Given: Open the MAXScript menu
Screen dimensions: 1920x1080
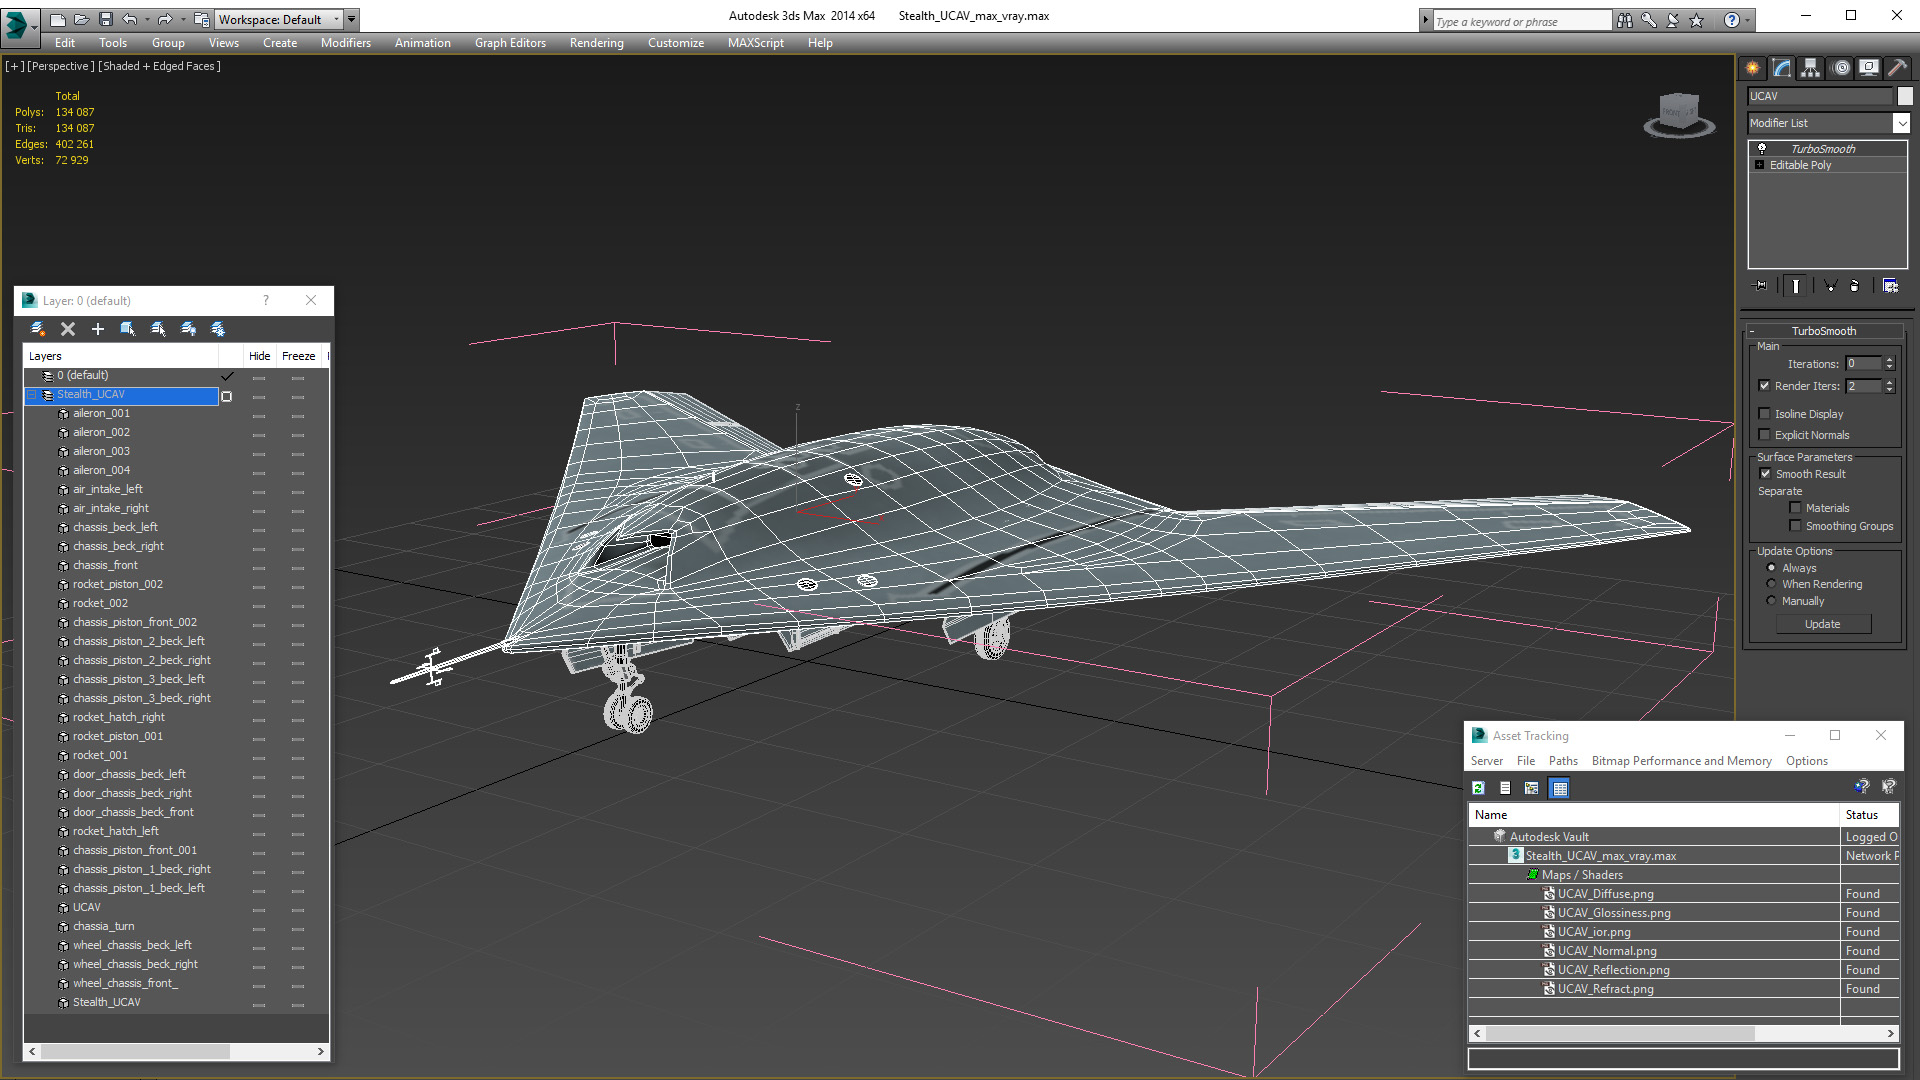Looking at the screenshot, I should 756,43.
